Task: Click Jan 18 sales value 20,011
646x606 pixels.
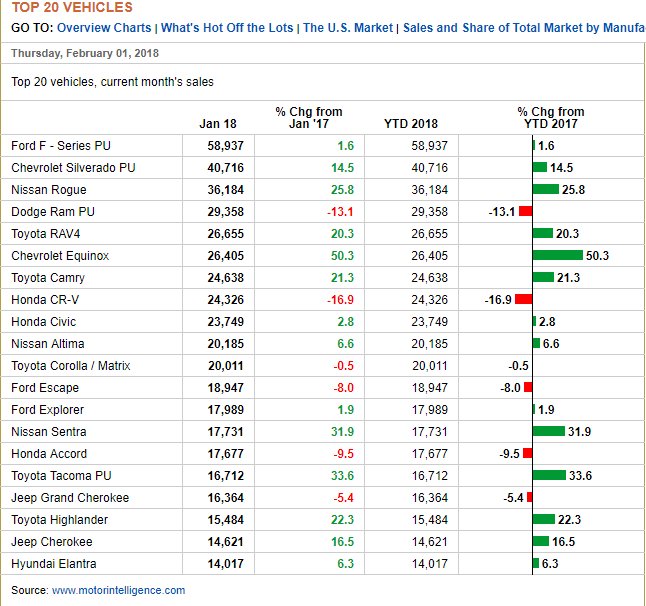Action: [x=225, y=366]
